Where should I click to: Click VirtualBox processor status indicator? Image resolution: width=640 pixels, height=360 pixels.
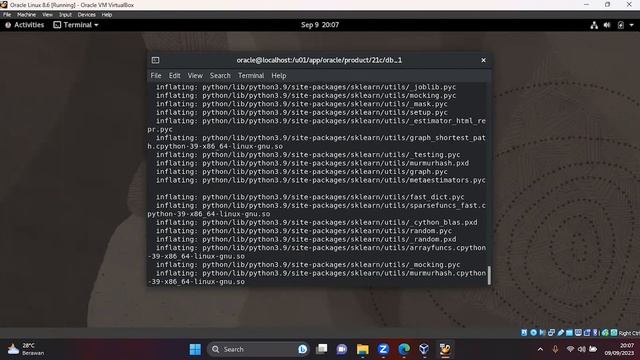pos(596,333)
